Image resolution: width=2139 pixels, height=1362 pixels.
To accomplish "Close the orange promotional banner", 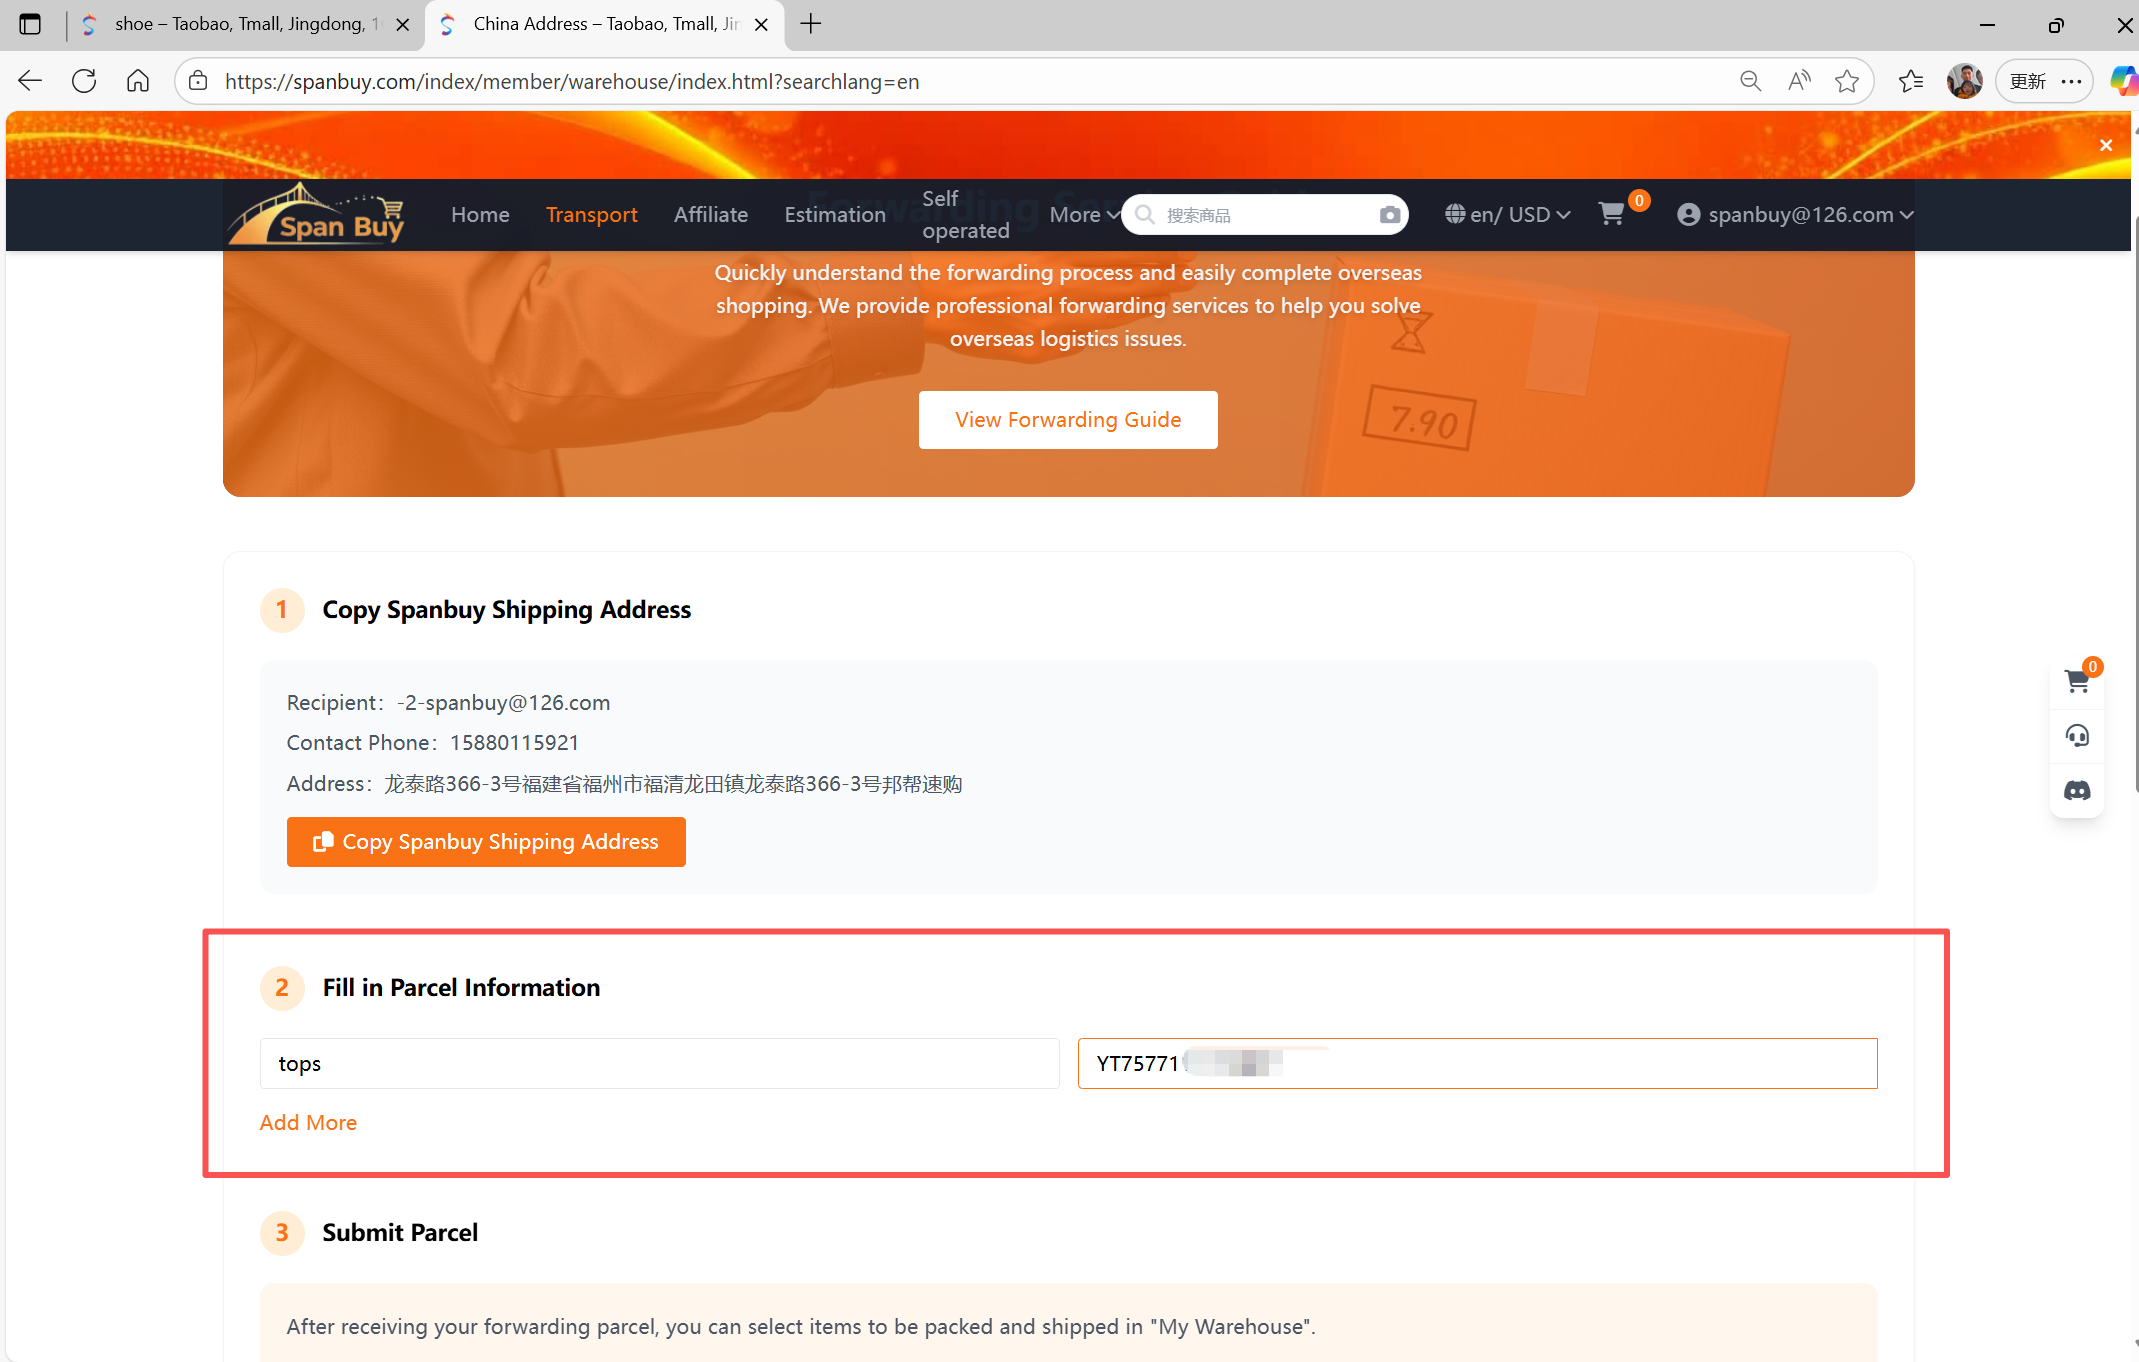I will point(2106,145).
